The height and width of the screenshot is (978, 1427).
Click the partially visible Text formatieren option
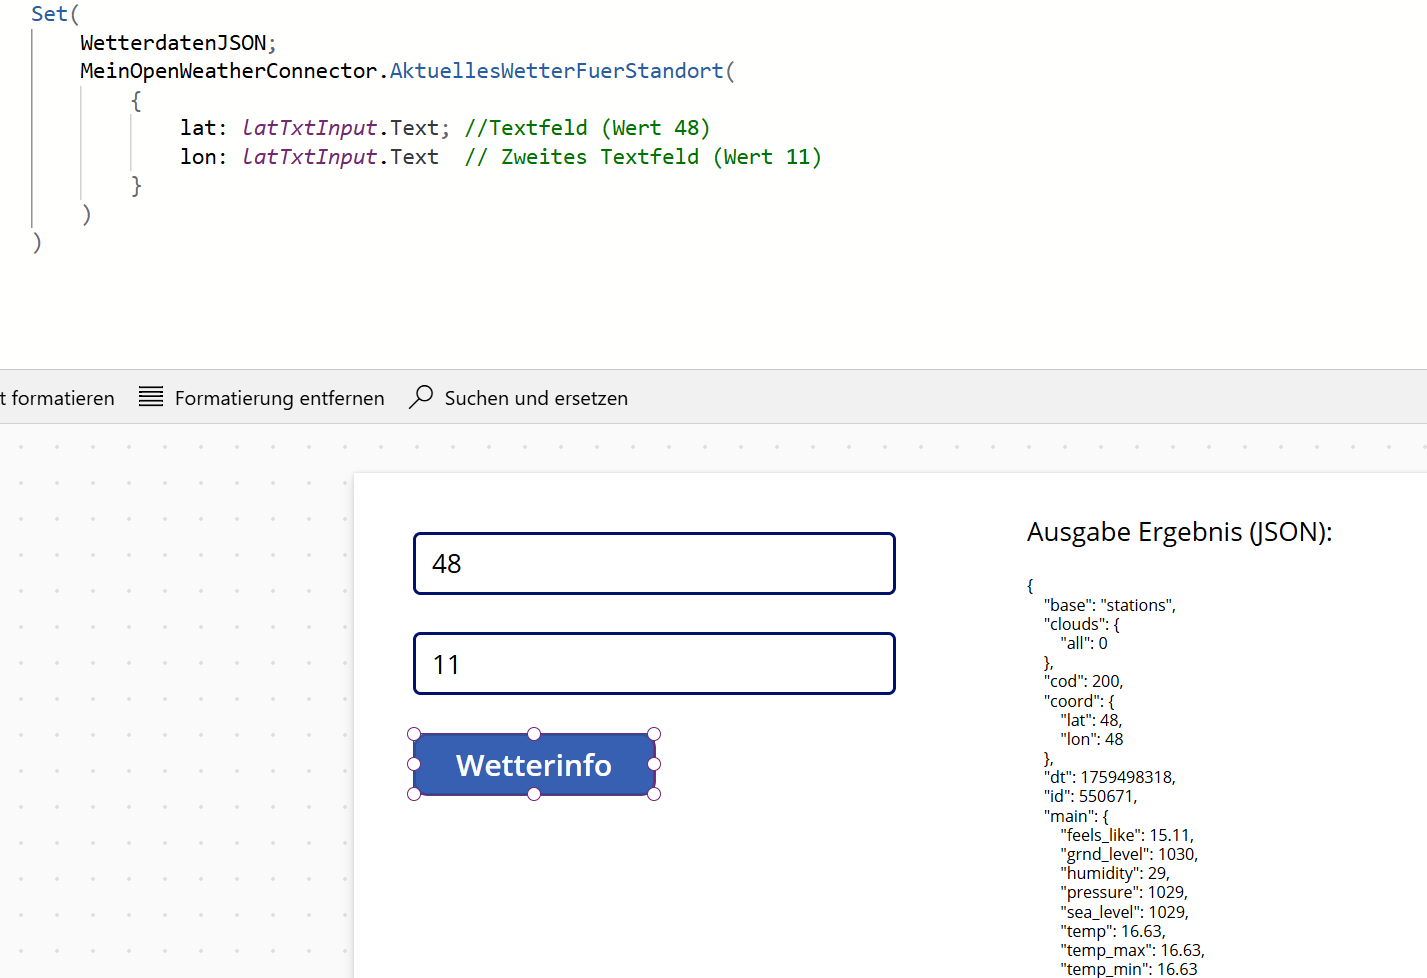click(58, 398)
